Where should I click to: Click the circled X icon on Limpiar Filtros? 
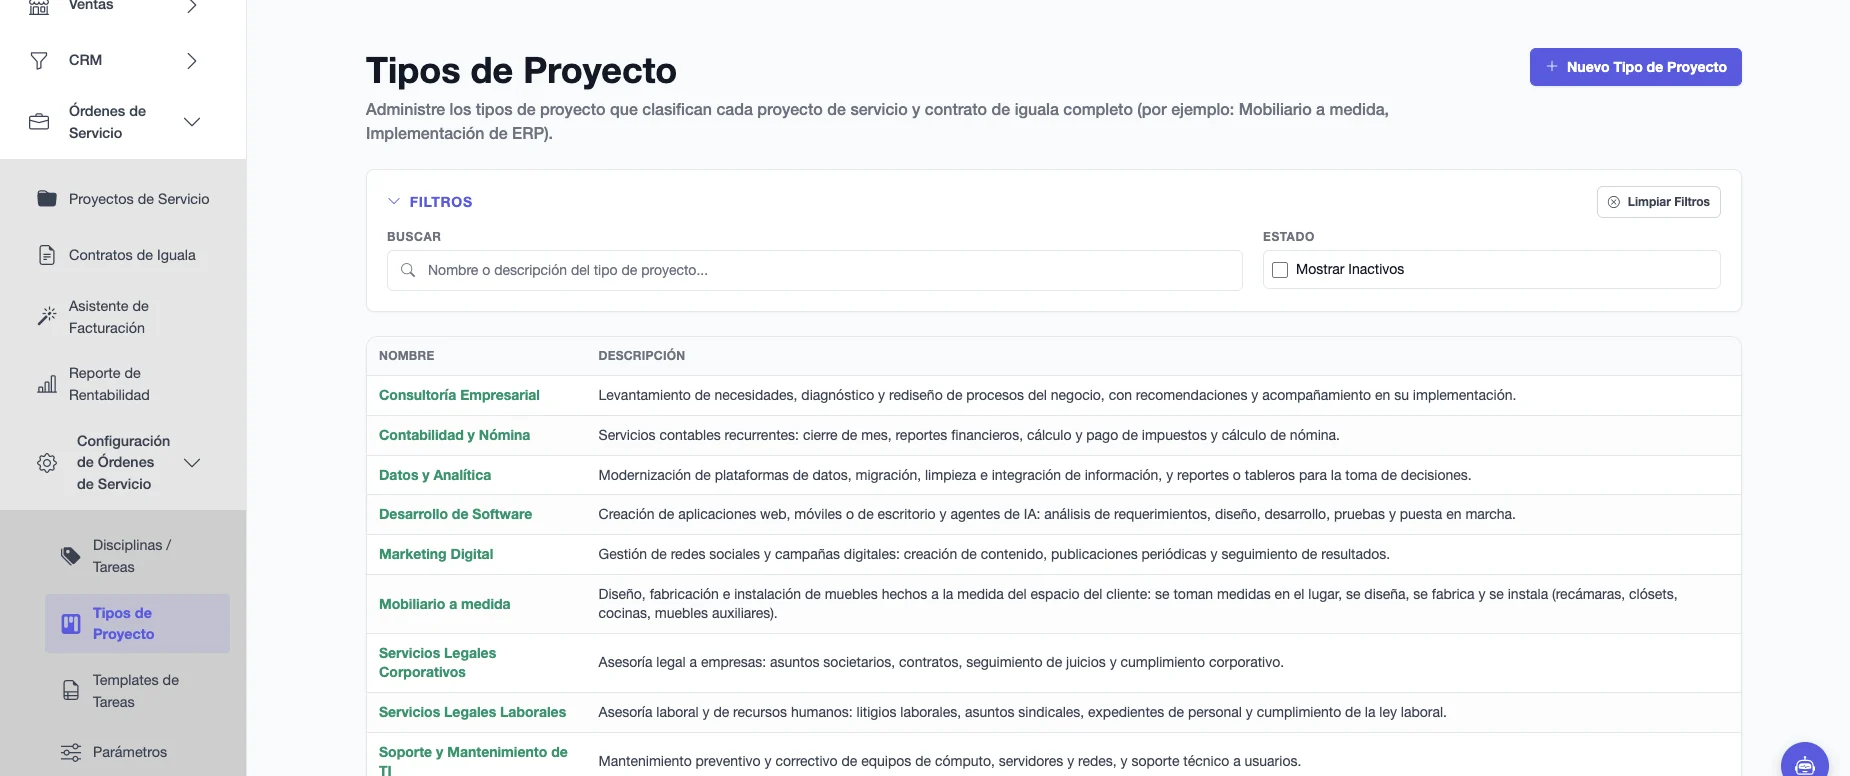1613,202
